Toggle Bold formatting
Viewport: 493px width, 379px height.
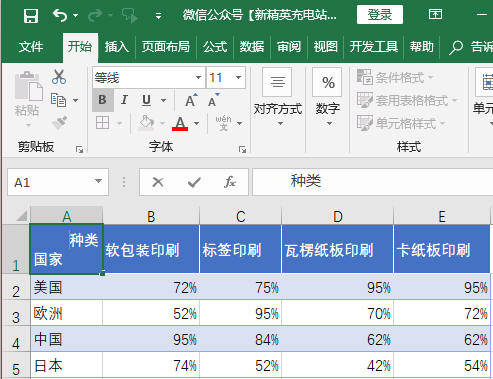coord(103,100)
